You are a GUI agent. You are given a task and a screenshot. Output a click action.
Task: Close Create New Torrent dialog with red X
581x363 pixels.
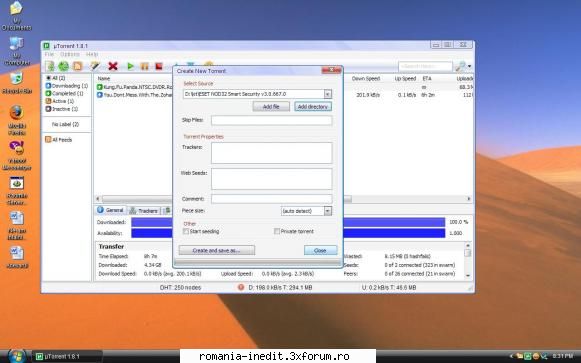(x=331, y=70)
